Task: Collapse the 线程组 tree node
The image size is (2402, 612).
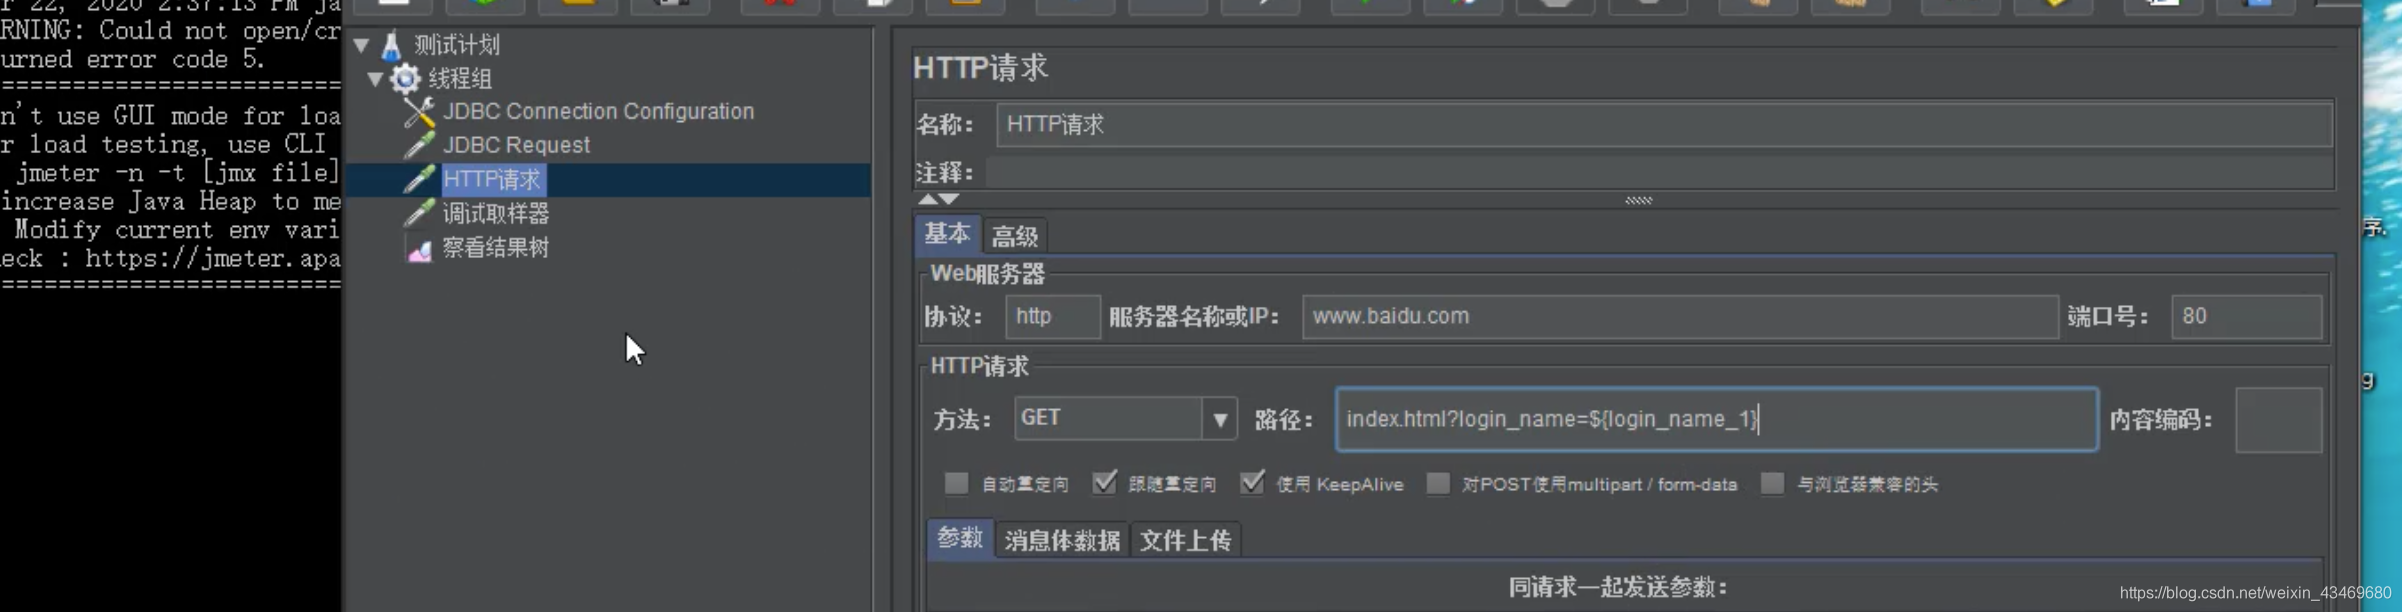Action: 376,79
